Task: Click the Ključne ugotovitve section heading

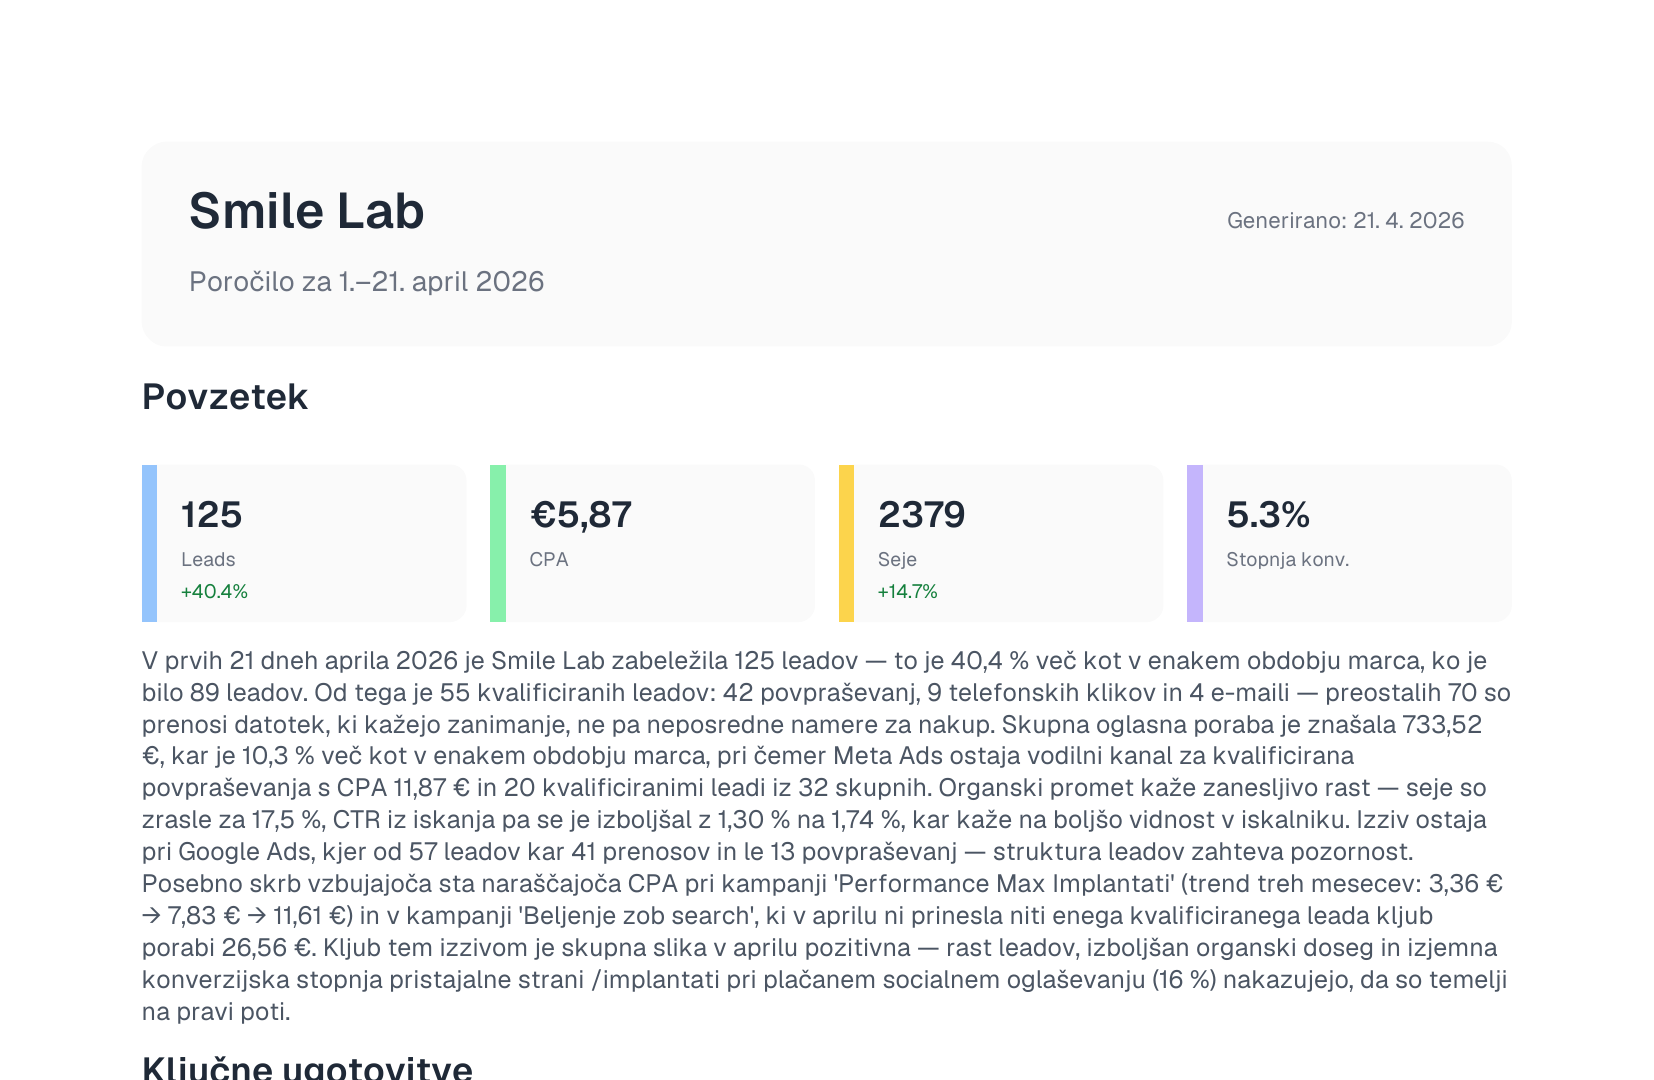Action: [x=307, y=1066]
